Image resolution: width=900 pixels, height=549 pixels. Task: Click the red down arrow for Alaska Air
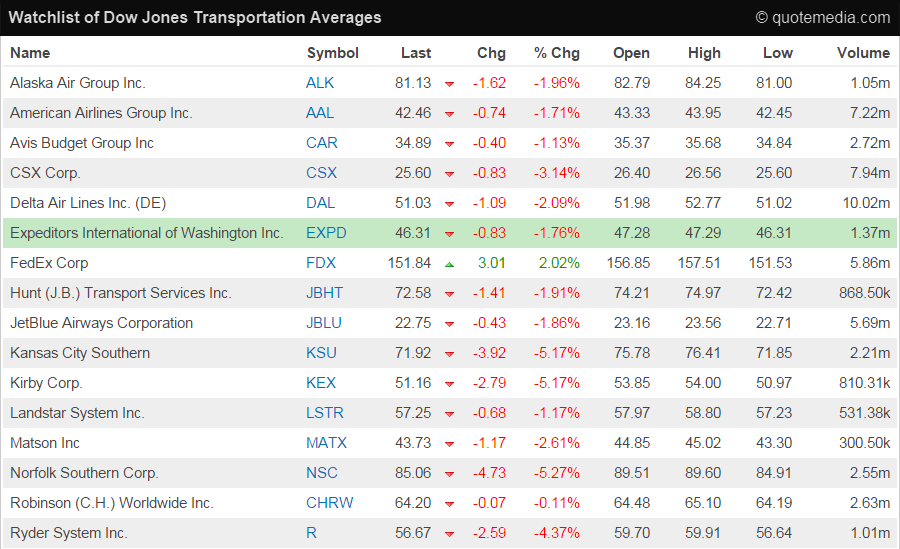tap(450, 84)
